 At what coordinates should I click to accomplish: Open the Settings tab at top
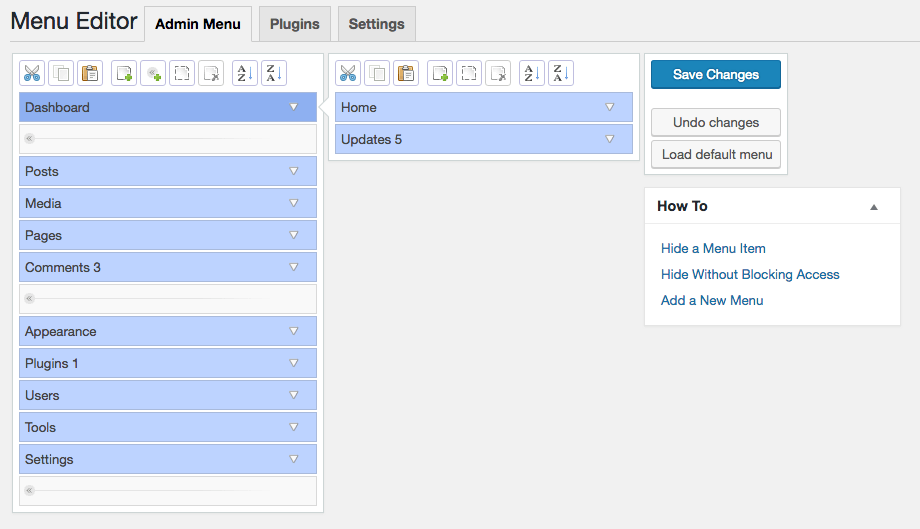click(377, 24)
